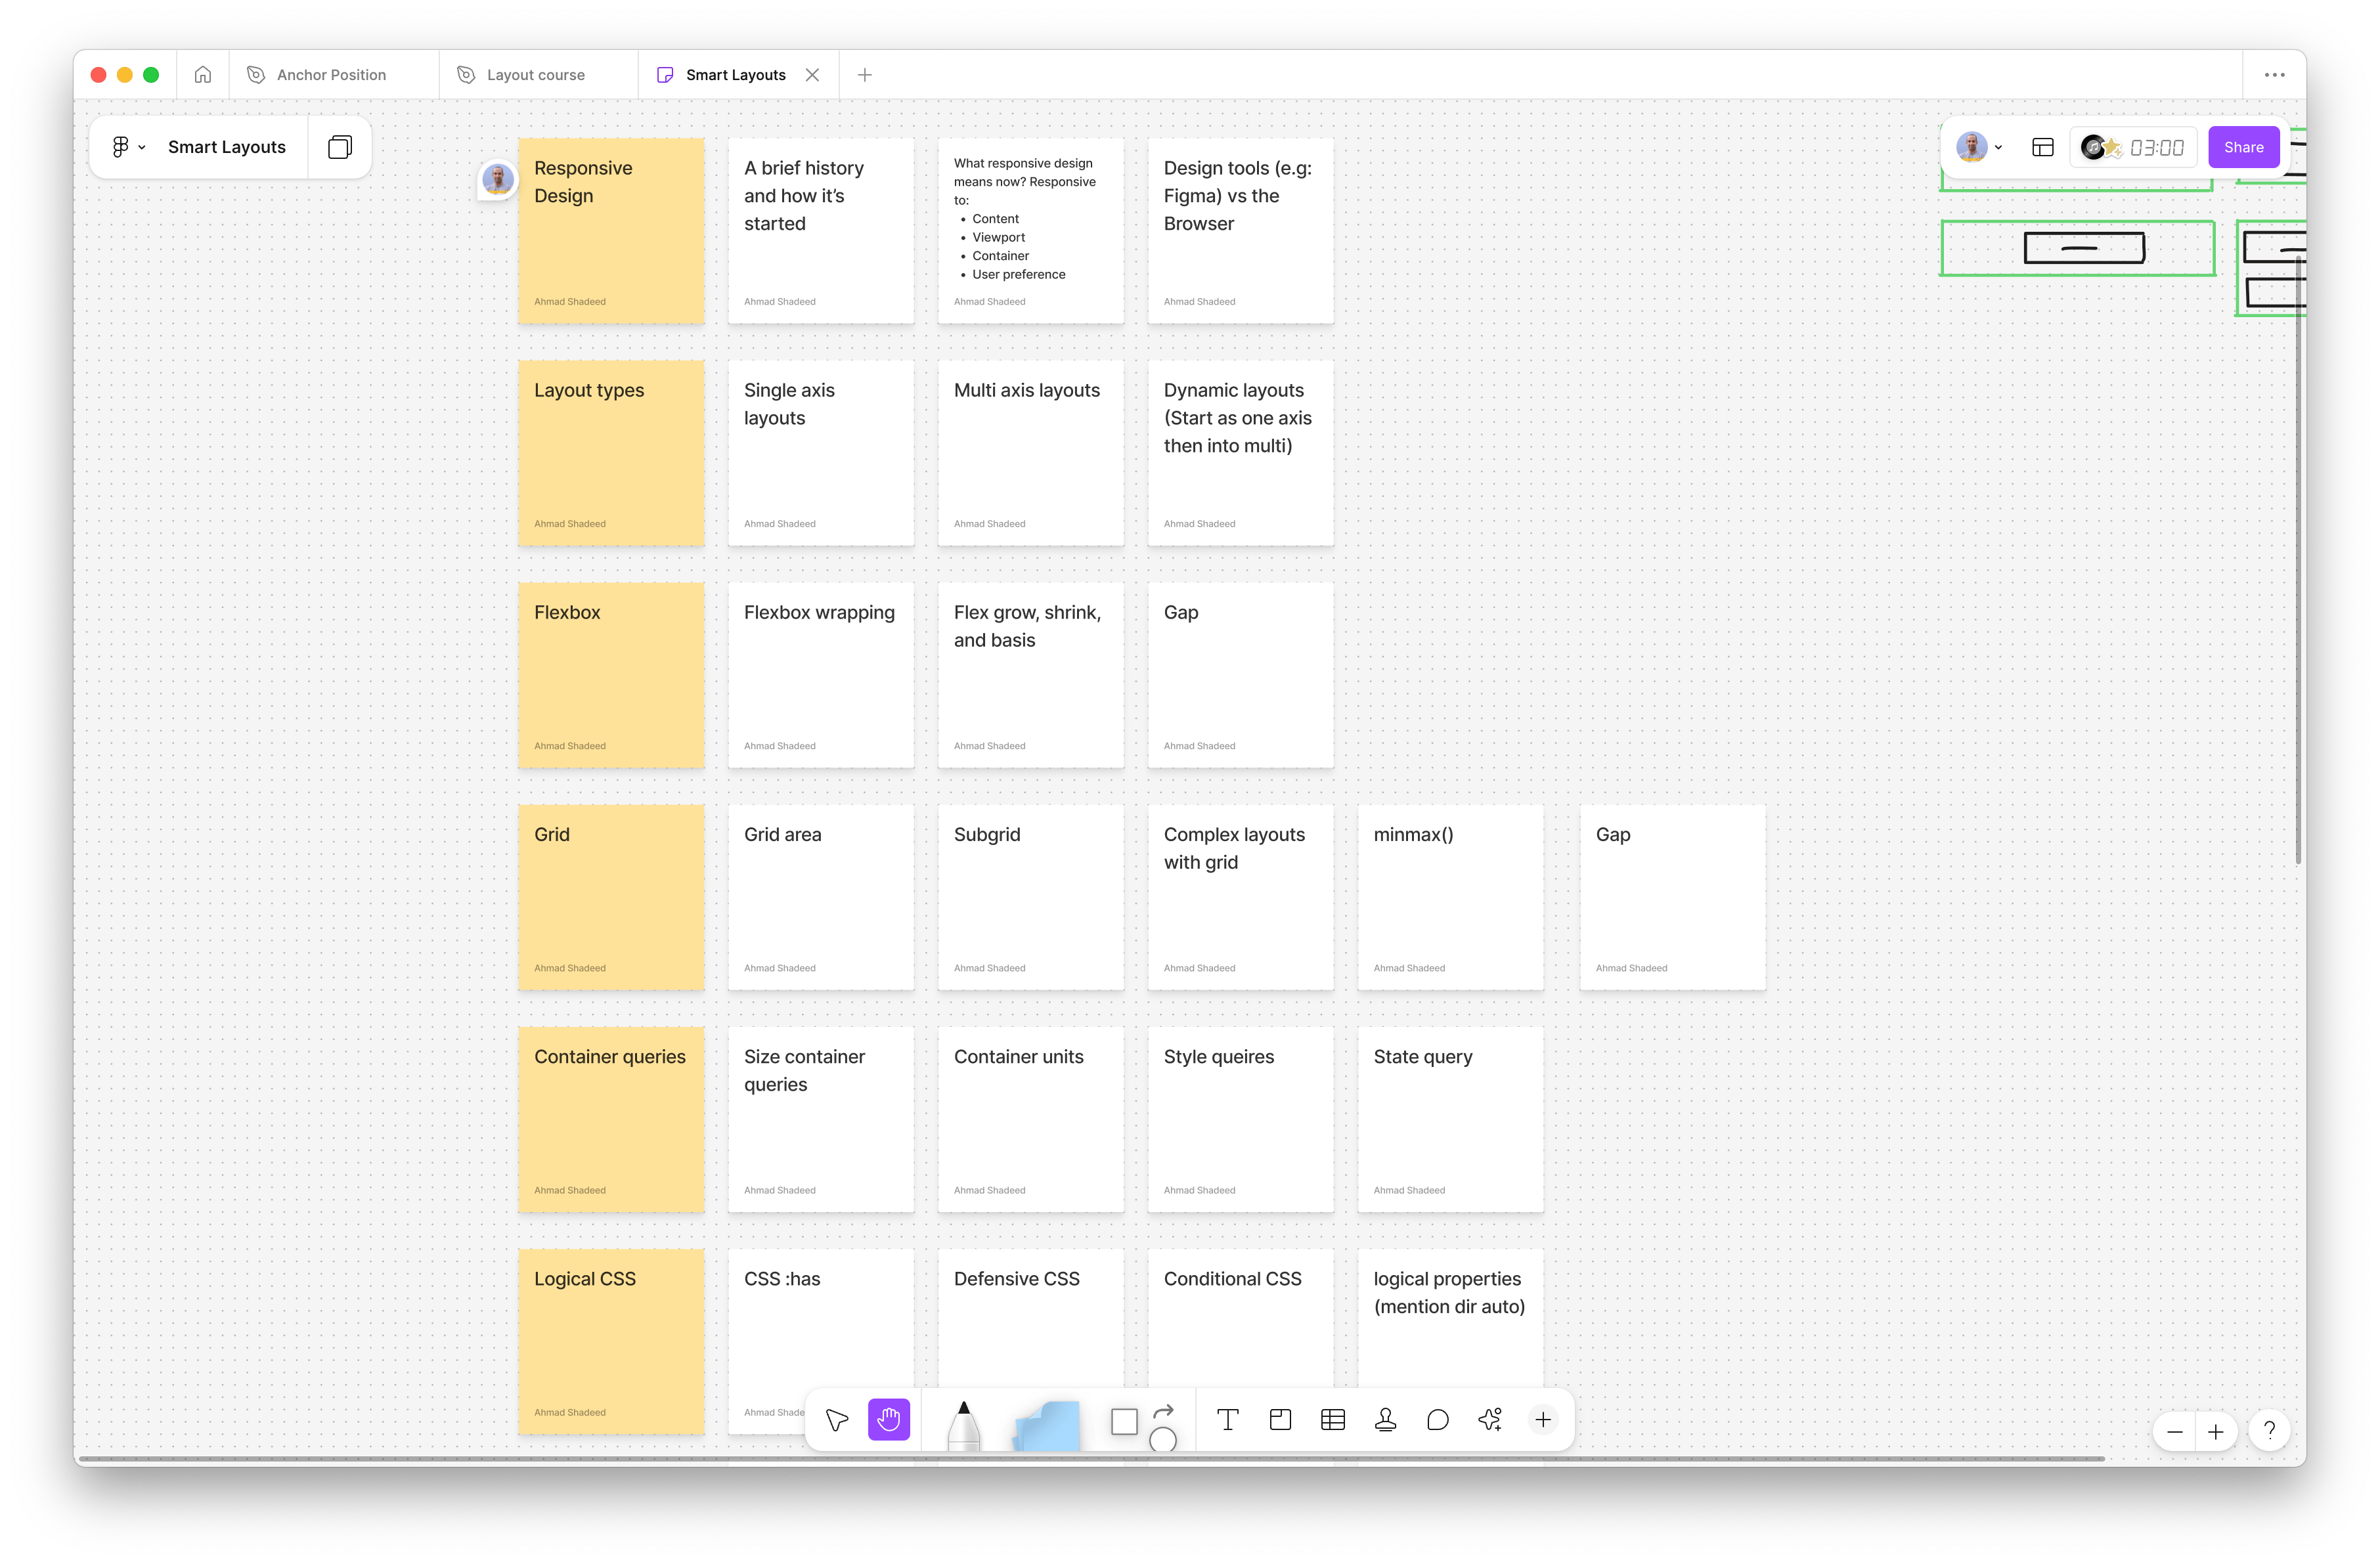This screenshot has height=1564, width=2380.
Task: Pick the Marker pencil tool
Action: pyautogui.click(x=963, y=1425)
